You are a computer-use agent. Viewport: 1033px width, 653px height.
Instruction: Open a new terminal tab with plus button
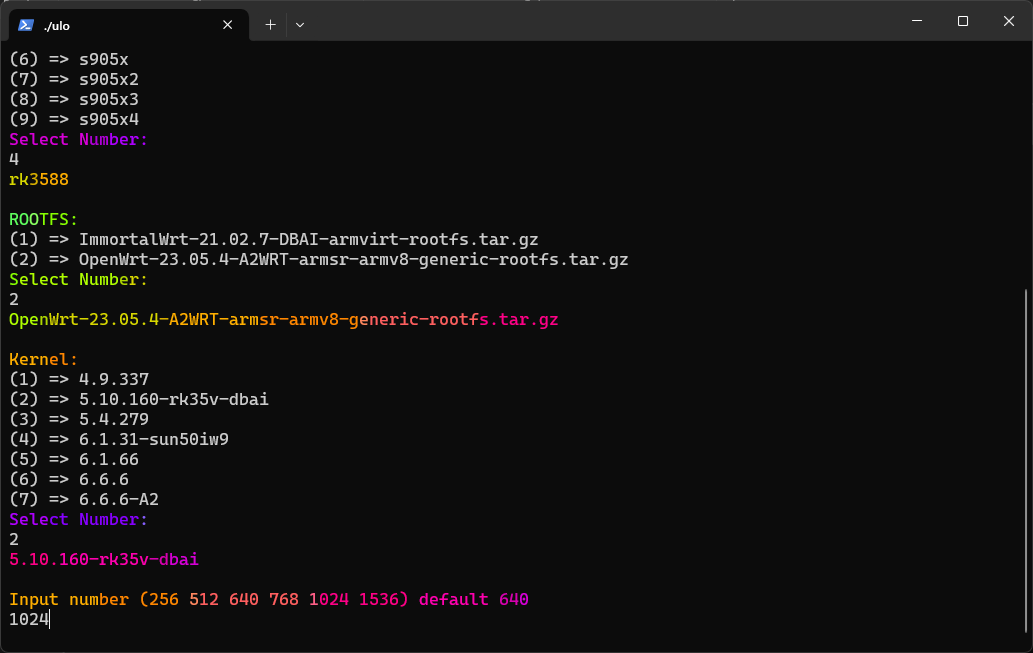pyautogui.click(x=270, y=25)
